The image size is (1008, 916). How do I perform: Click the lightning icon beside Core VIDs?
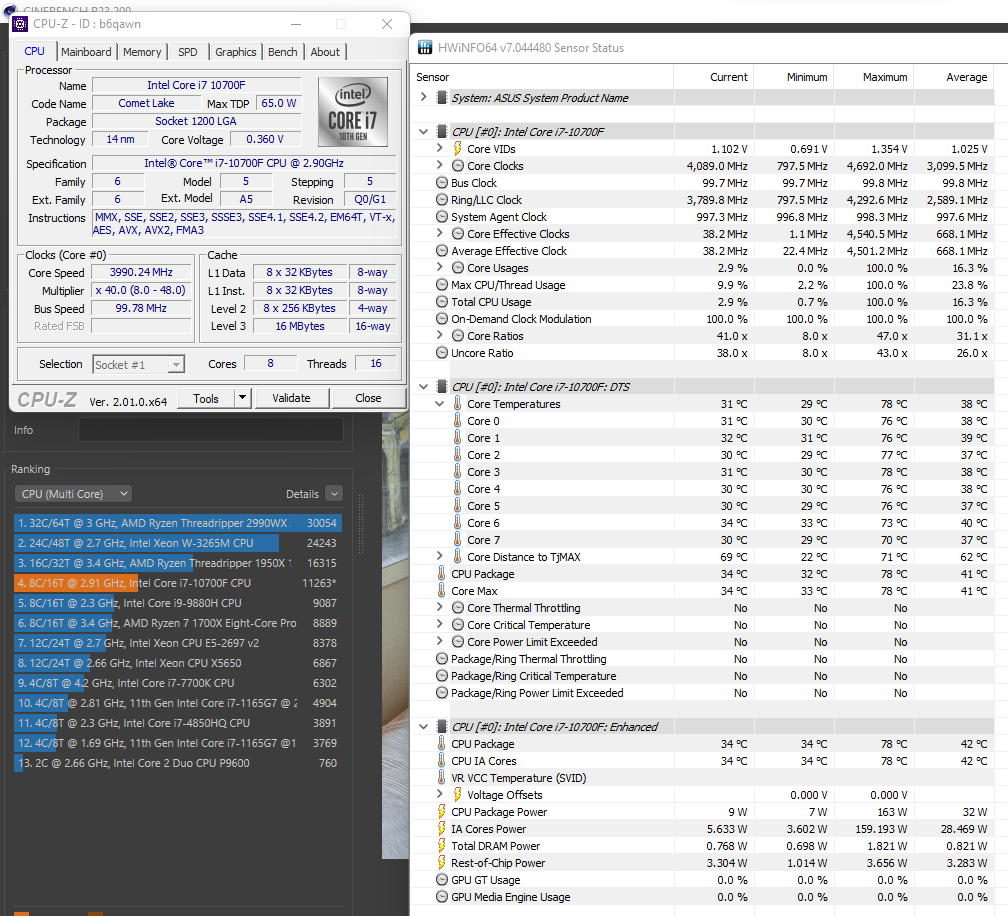[x=458, y=148]
